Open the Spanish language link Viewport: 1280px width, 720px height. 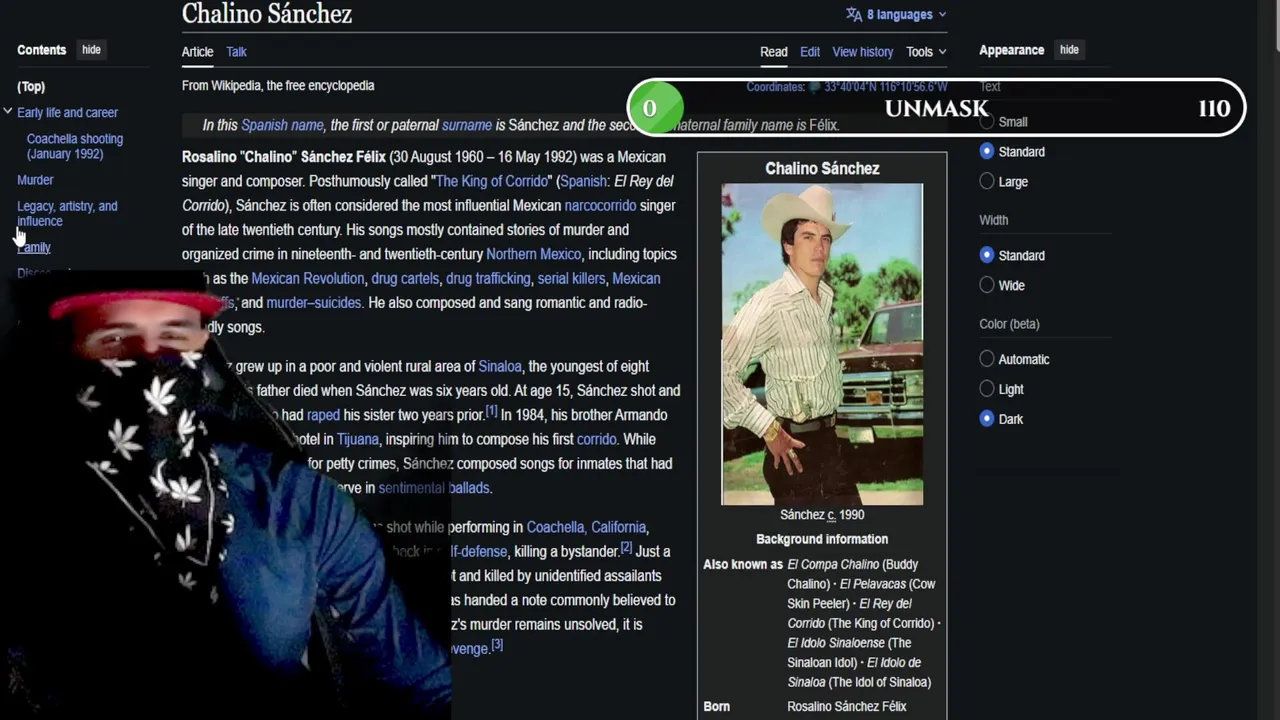pyautogui.click(x=583, y=181)
